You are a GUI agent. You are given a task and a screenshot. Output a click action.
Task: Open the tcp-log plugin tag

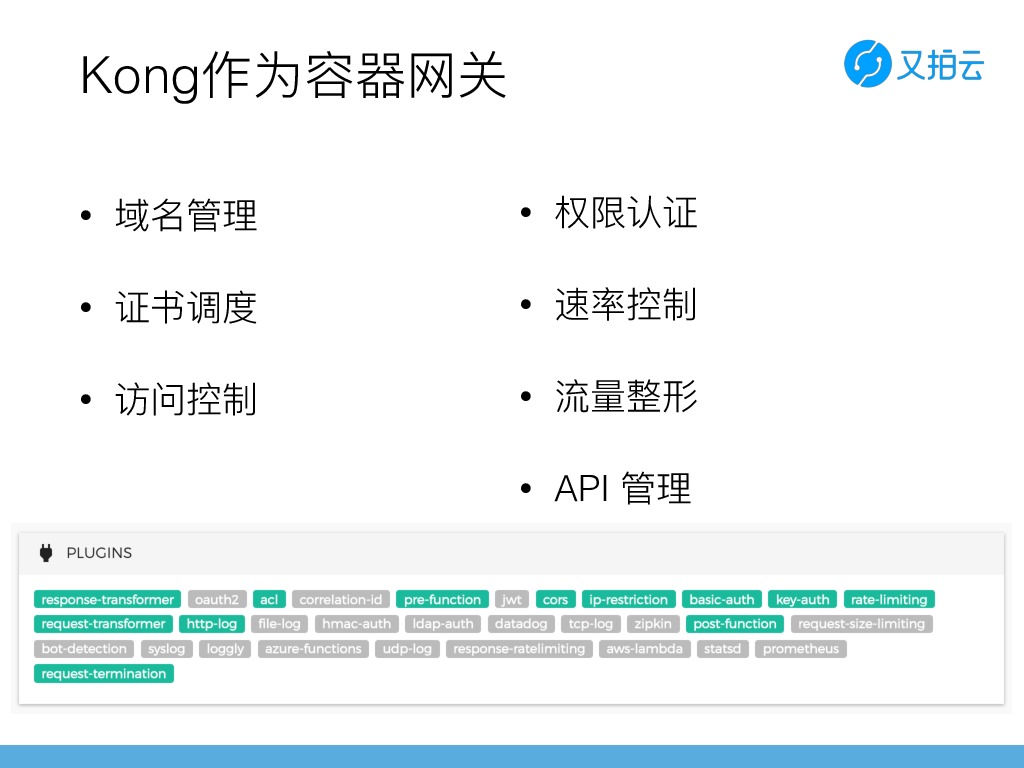[x=591, y=624]
